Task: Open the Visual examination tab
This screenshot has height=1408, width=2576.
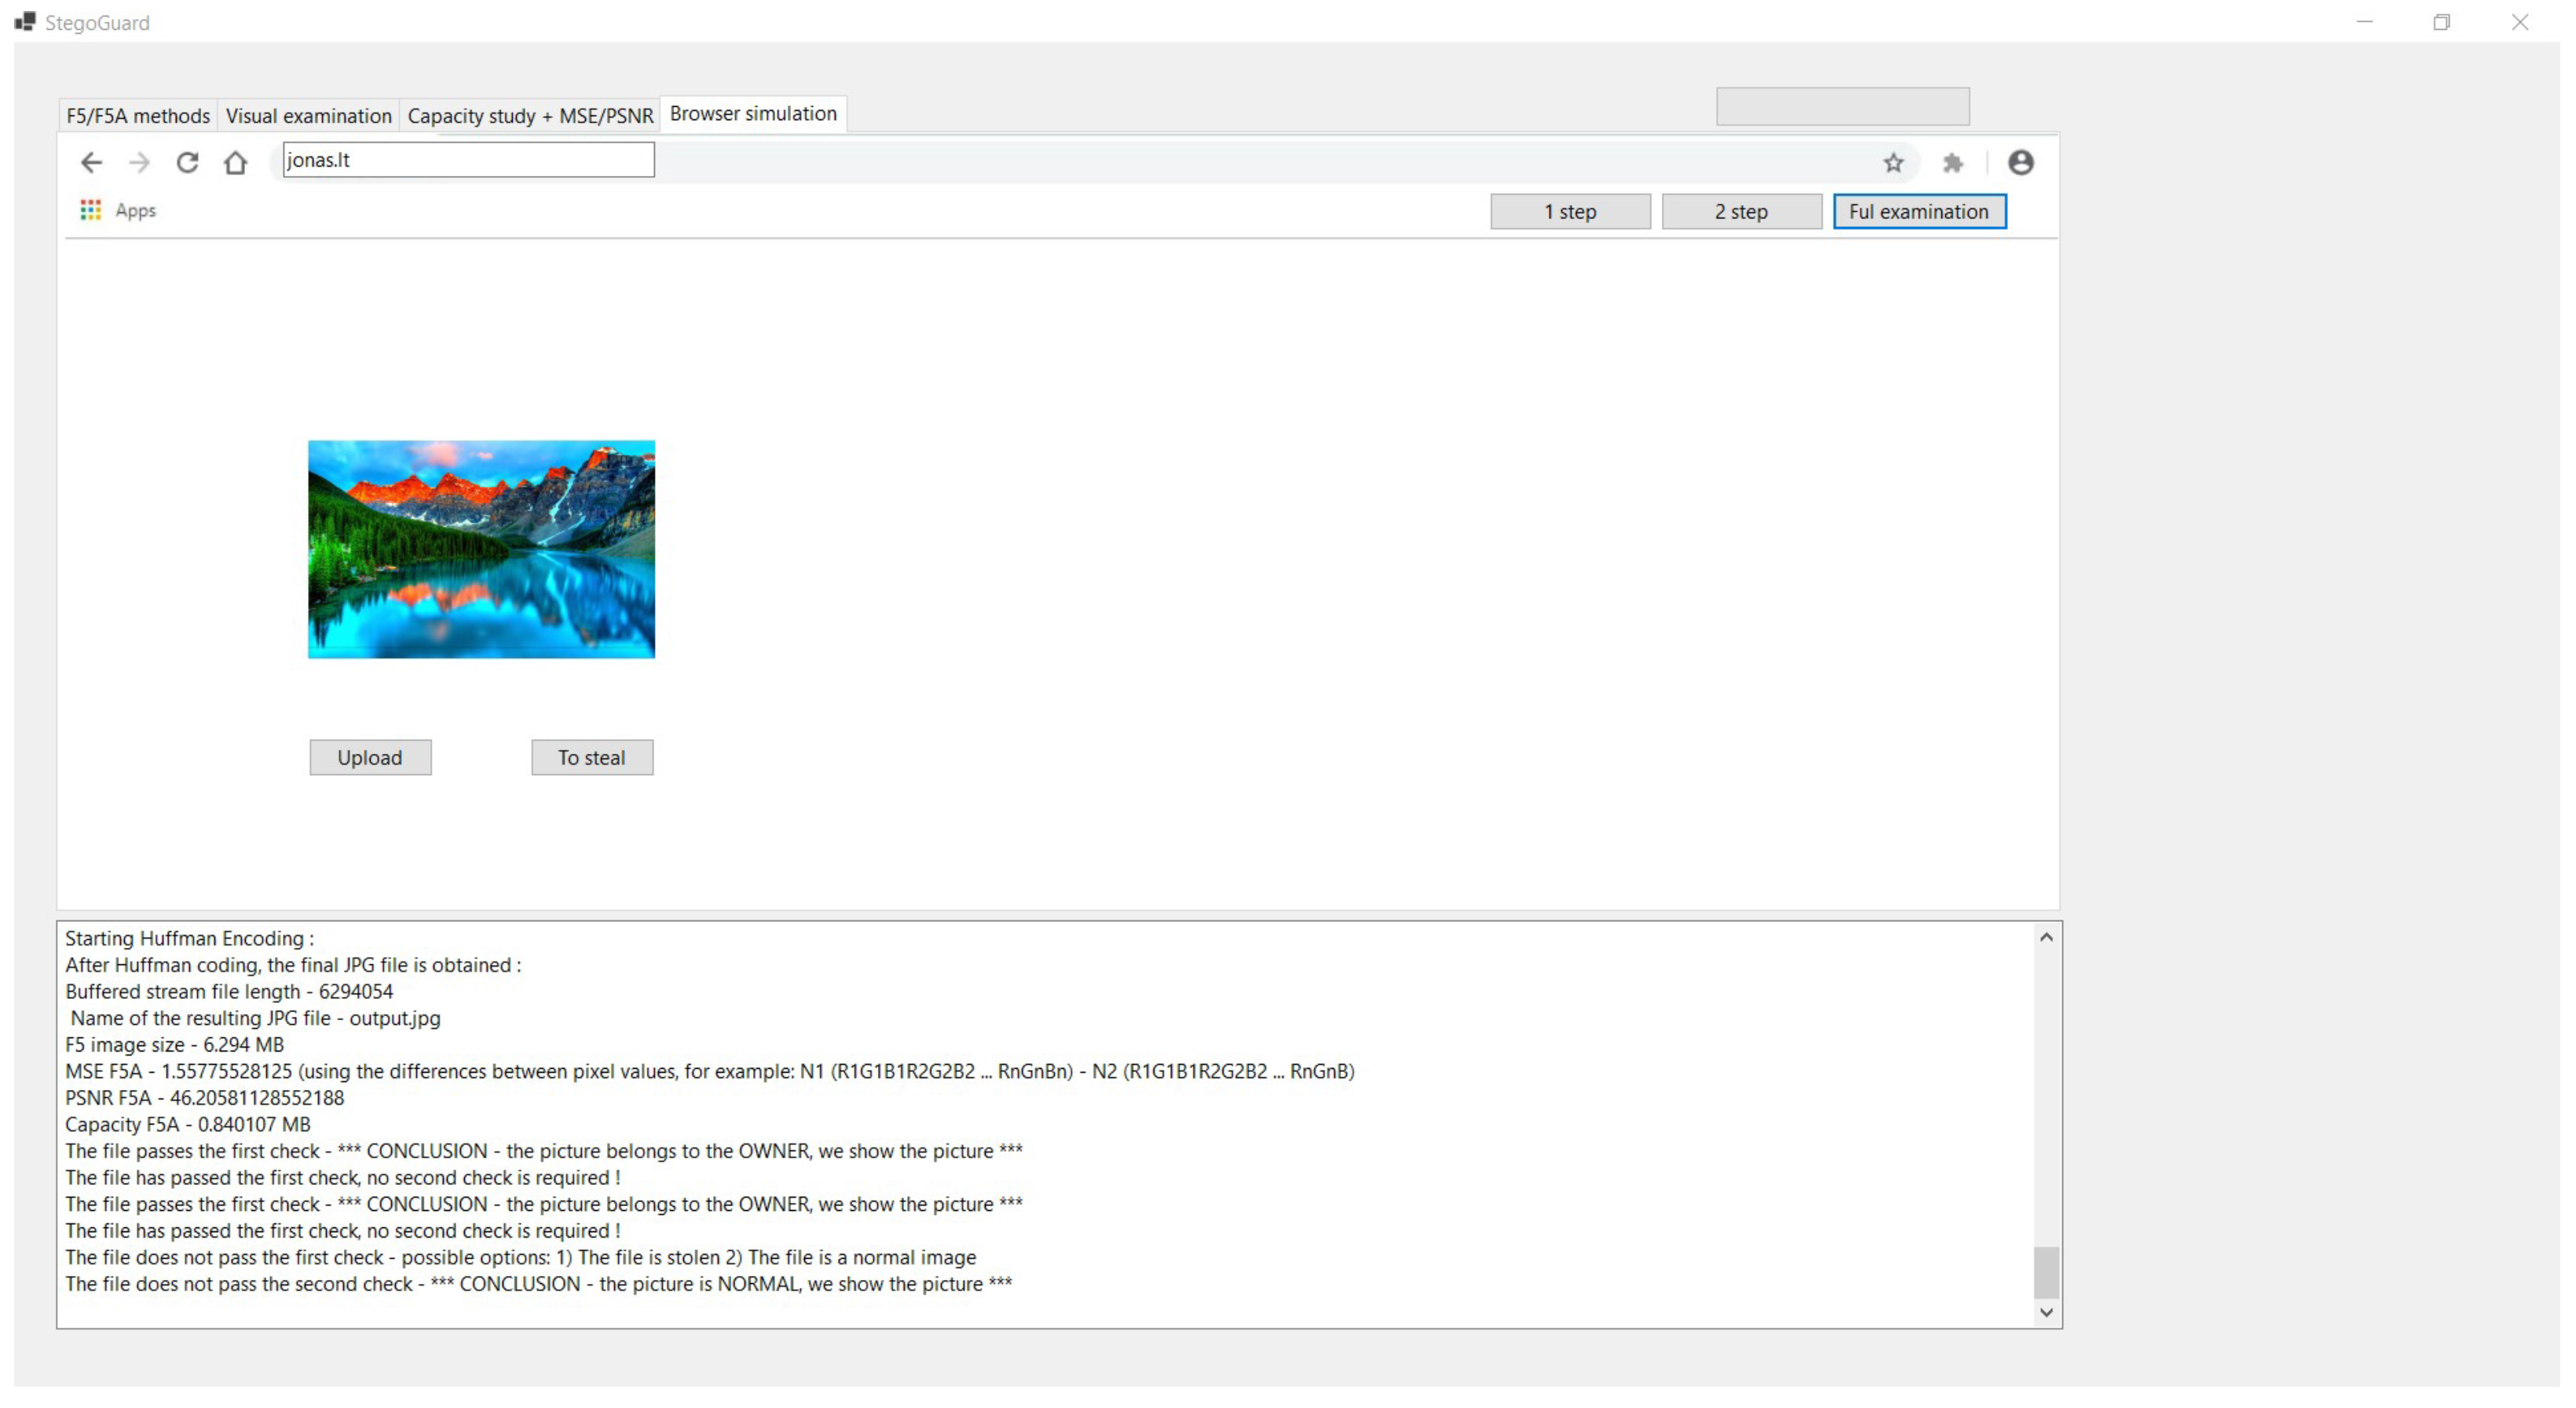Action: pos(308,116)
